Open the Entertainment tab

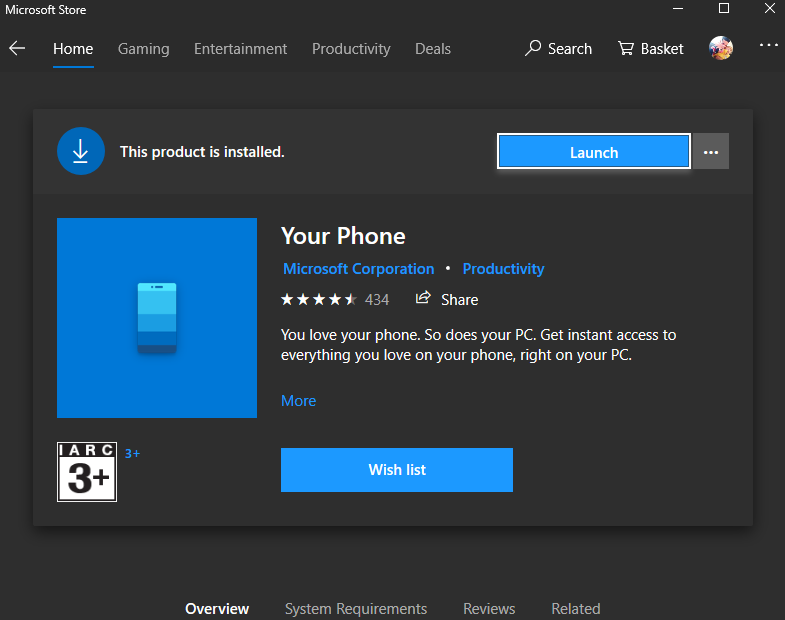coord(240,49)
